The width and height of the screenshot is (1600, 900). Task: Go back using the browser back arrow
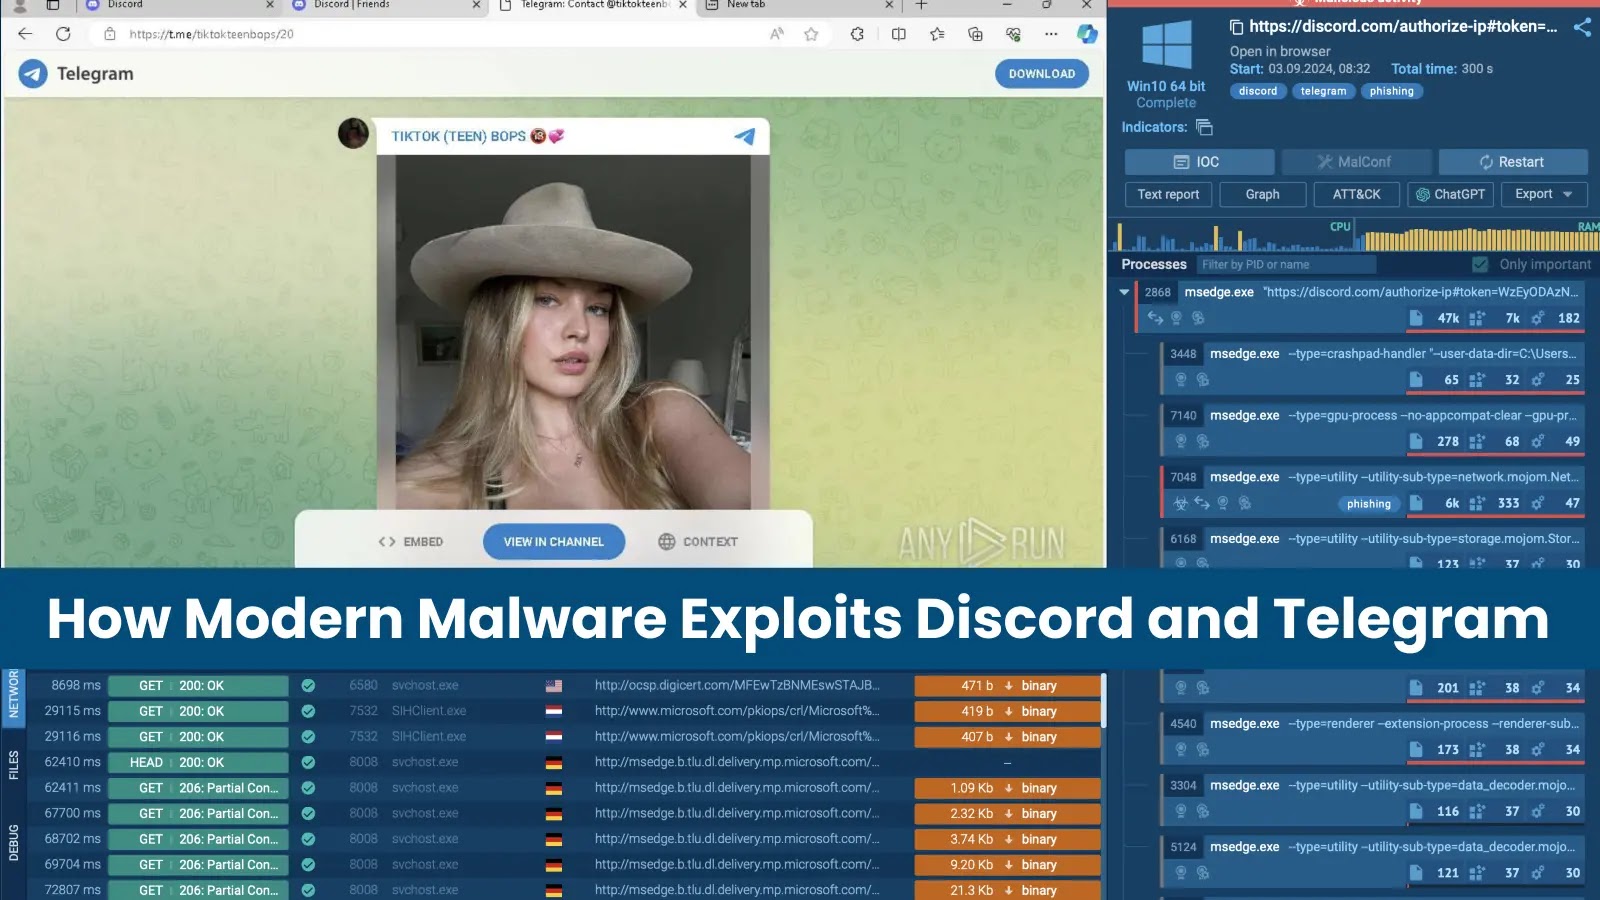(x=25, y=34)
